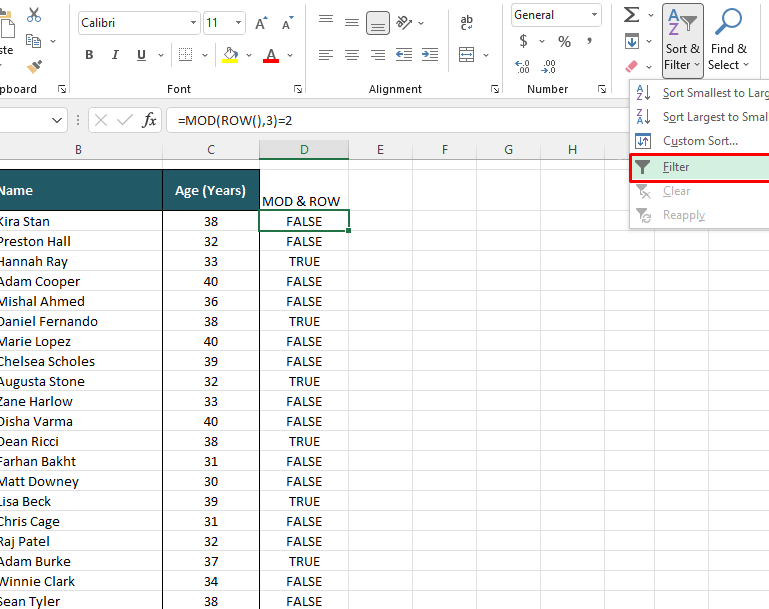Open Font dialog launcher
769x609 pixels.
(x=298, y=89)
